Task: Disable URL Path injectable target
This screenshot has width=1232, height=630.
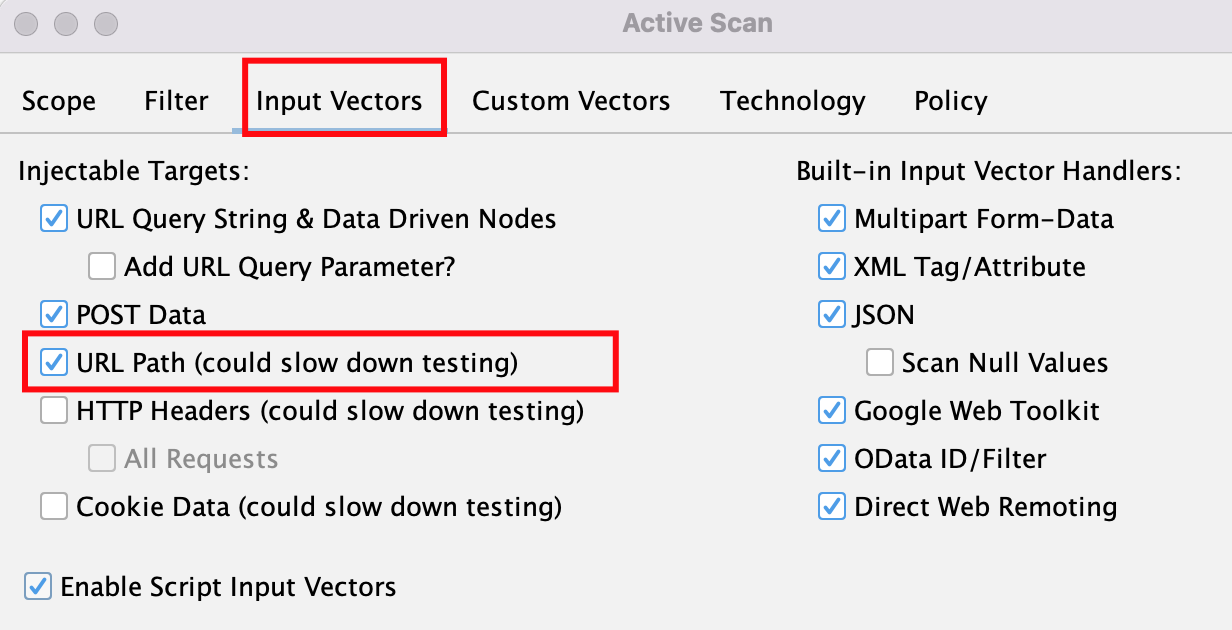Action: tap(54, 363)
